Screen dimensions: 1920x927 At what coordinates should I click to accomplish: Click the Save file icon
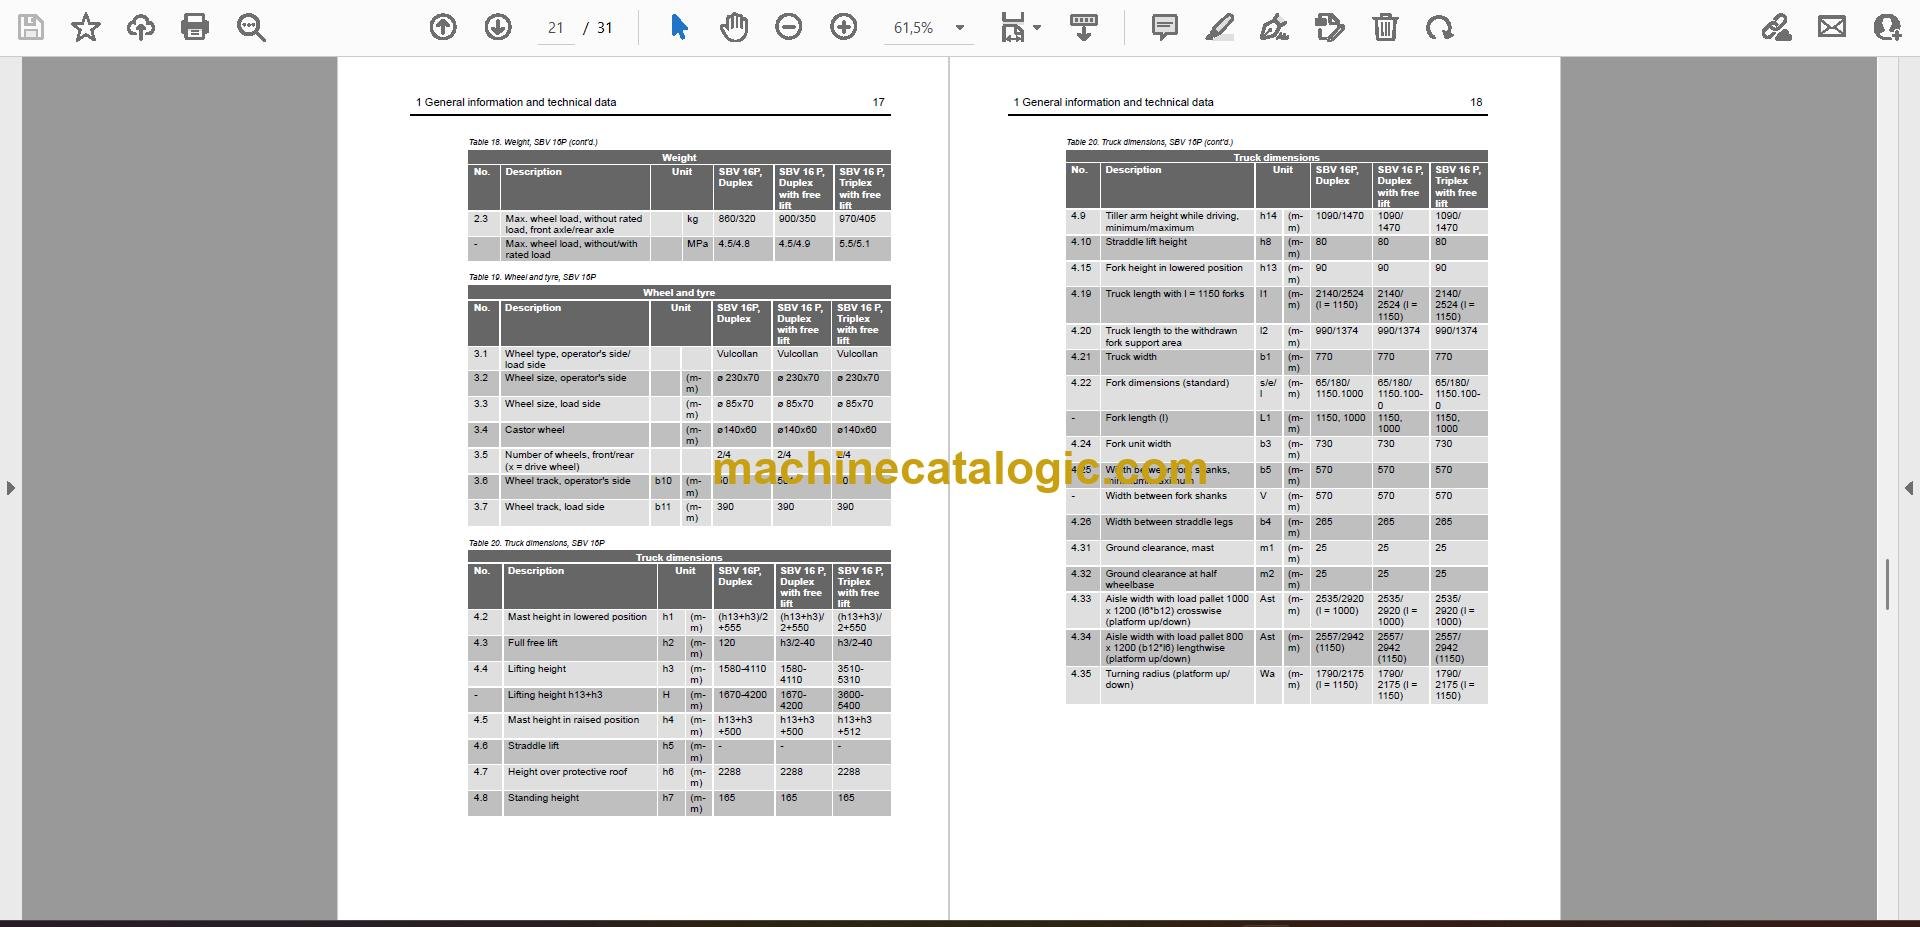31,27
